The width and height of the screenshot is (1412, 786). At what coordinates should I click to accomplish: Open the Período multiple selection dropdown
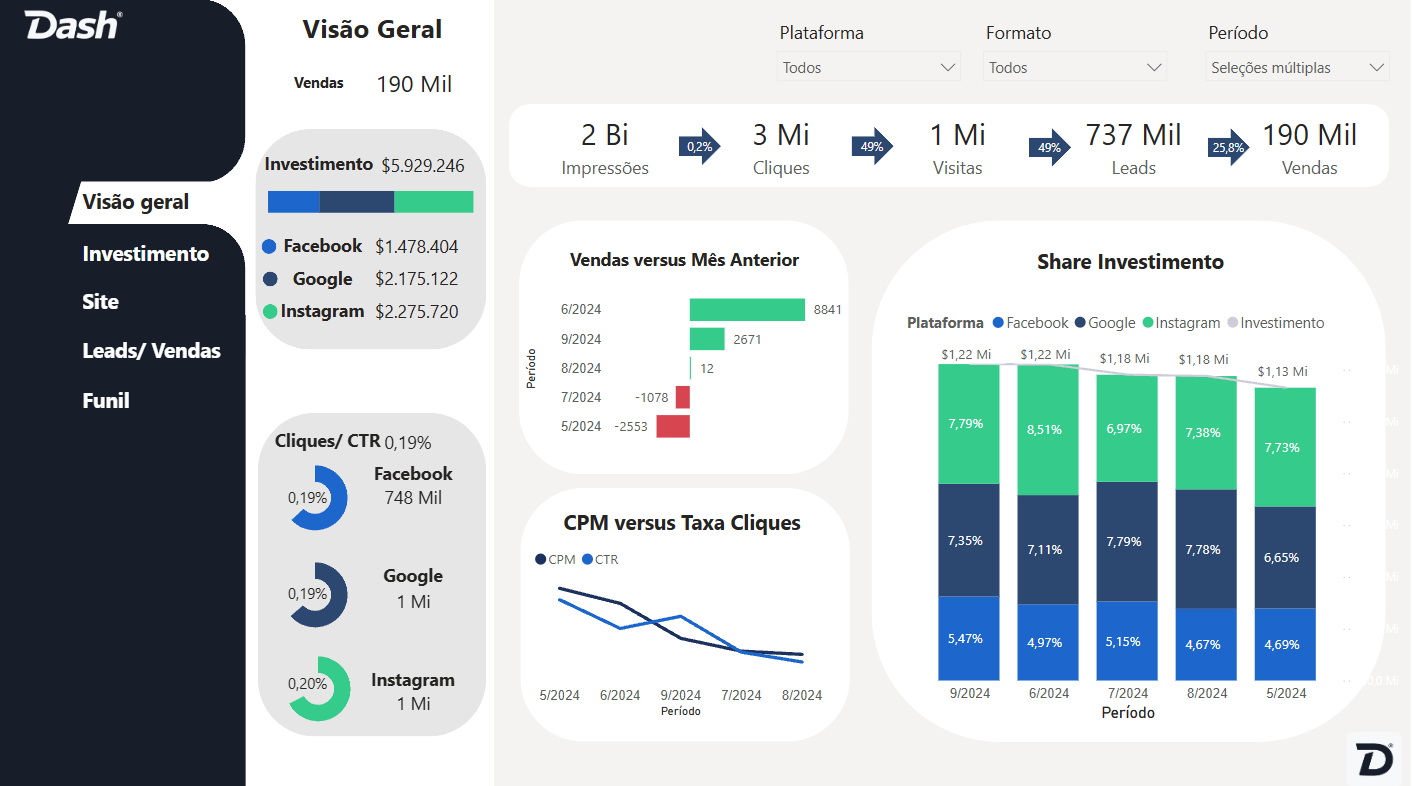[1297, 68]
